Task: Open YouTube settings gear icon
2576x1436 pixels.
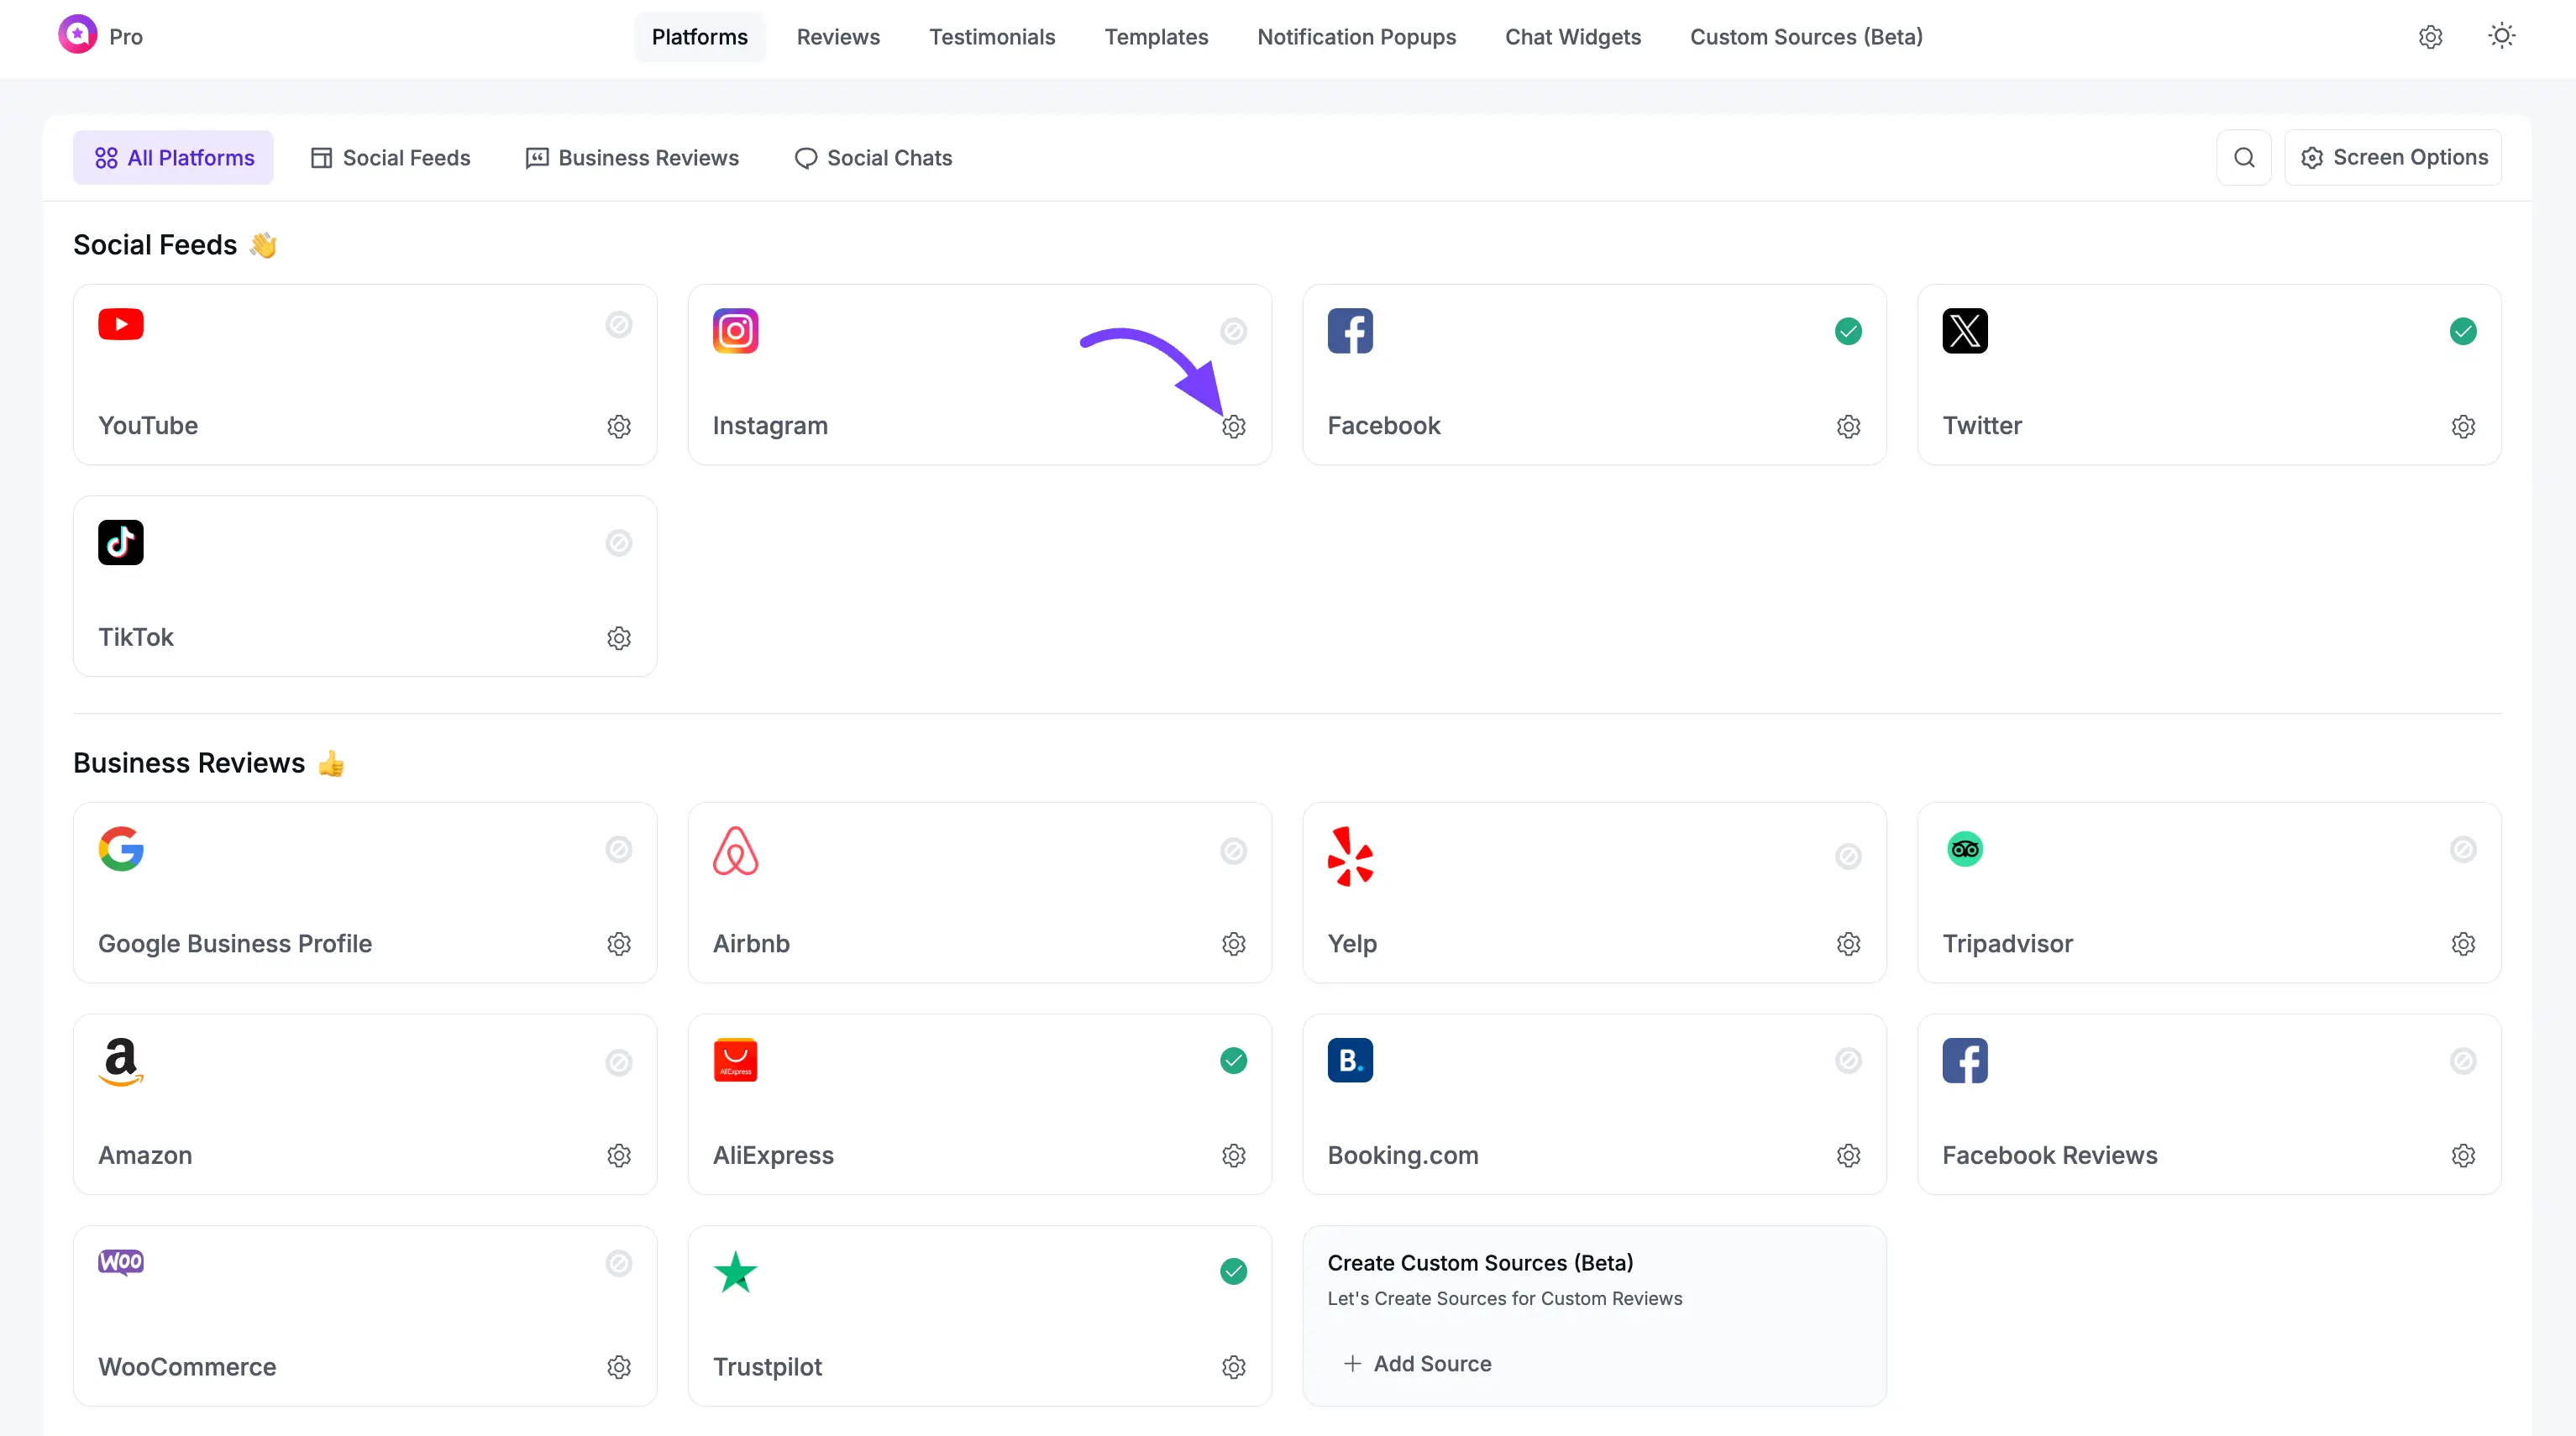Action: [x=618, y=427]
